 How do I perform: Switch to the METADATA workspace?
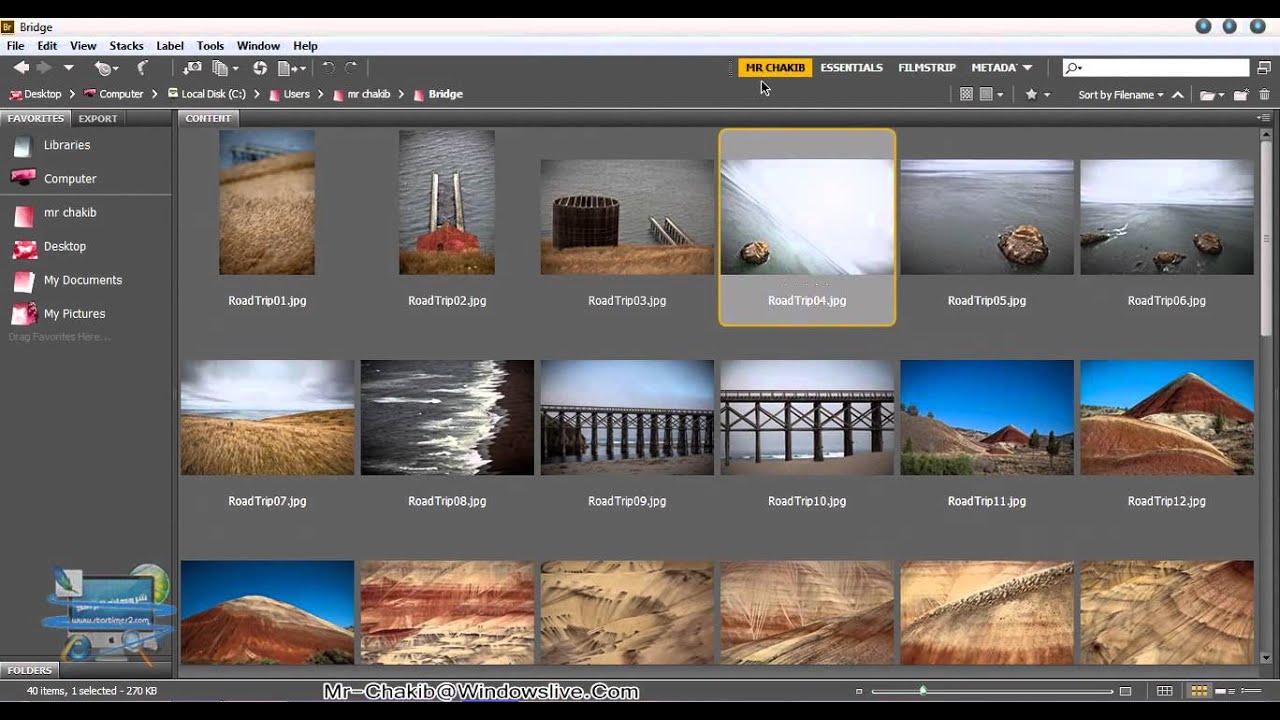pos(993,68)
